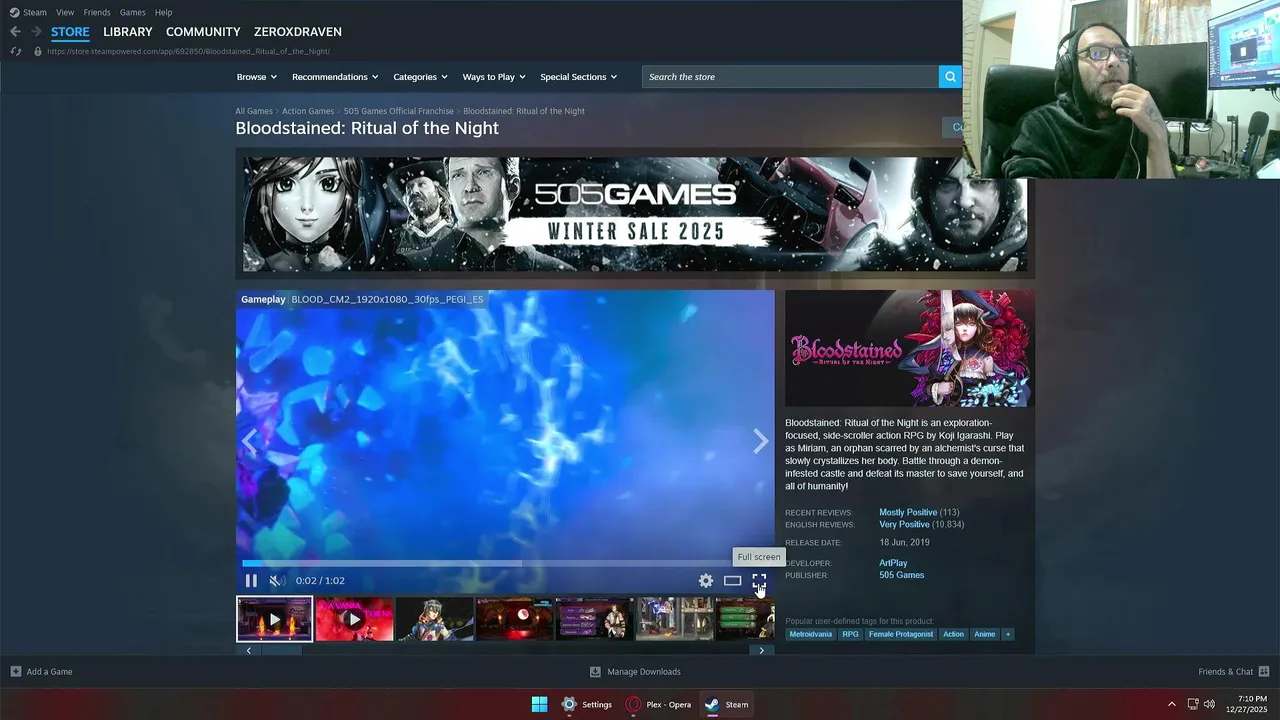Select the Anime tag
Viewport: 1280px width, 720px height.
985,634
